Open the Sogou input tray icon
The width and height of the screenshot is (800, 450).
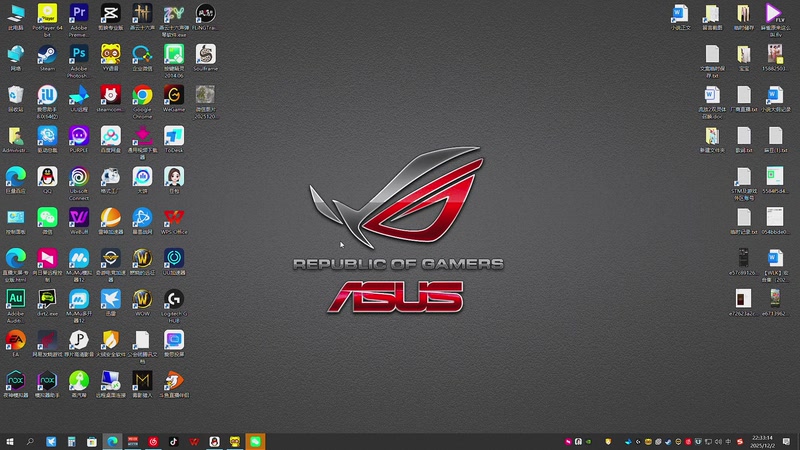(x=739, y=441)
